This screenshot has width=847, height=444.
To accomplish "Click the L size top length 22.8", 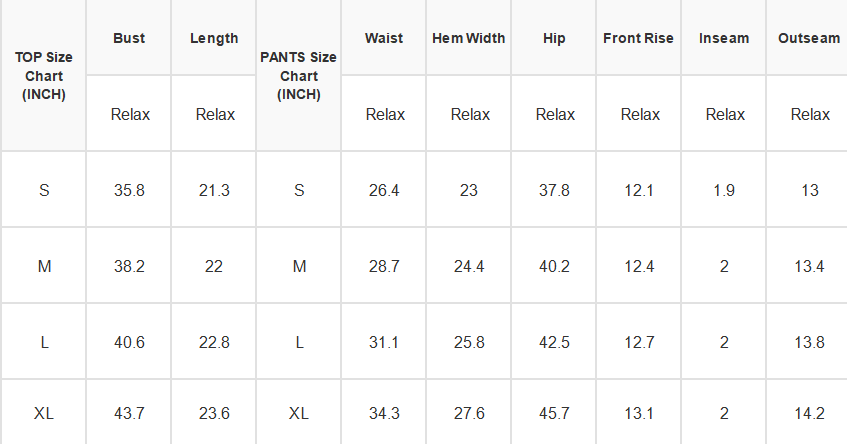I will click(x=214, y=342).
